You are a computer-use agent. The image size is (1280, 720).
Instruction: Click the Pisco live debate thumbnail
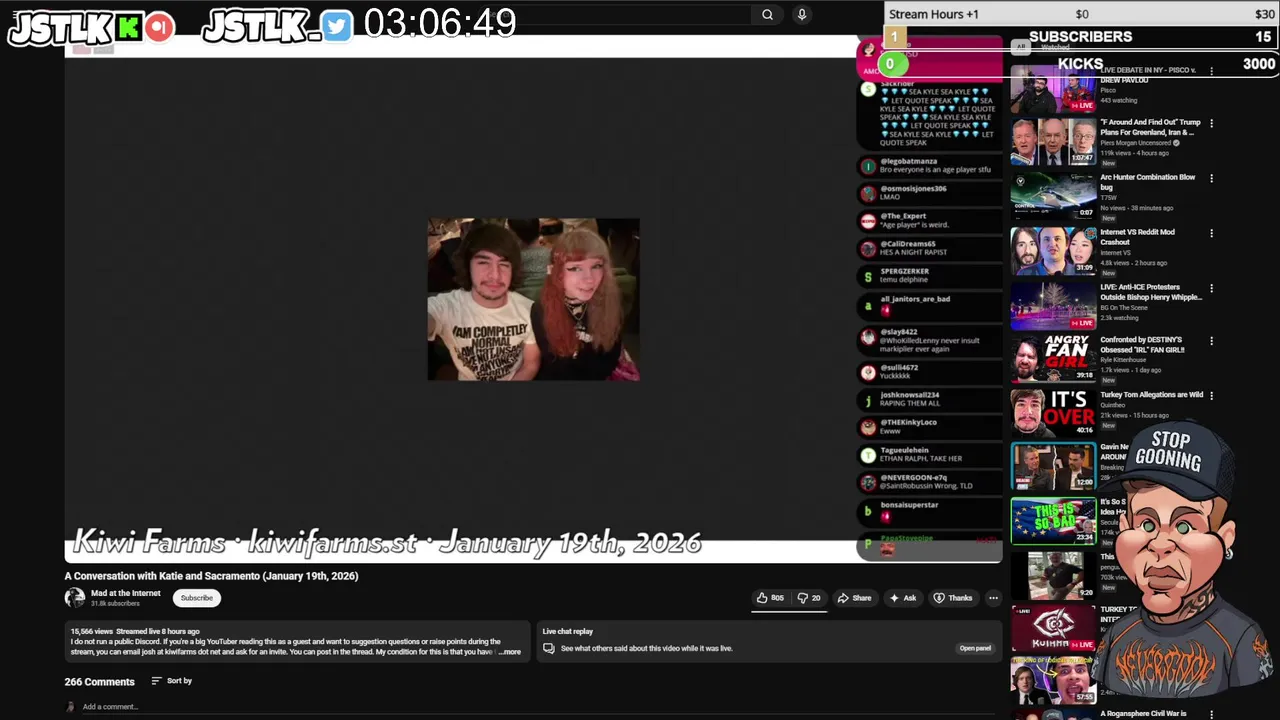pos(1053,88)
